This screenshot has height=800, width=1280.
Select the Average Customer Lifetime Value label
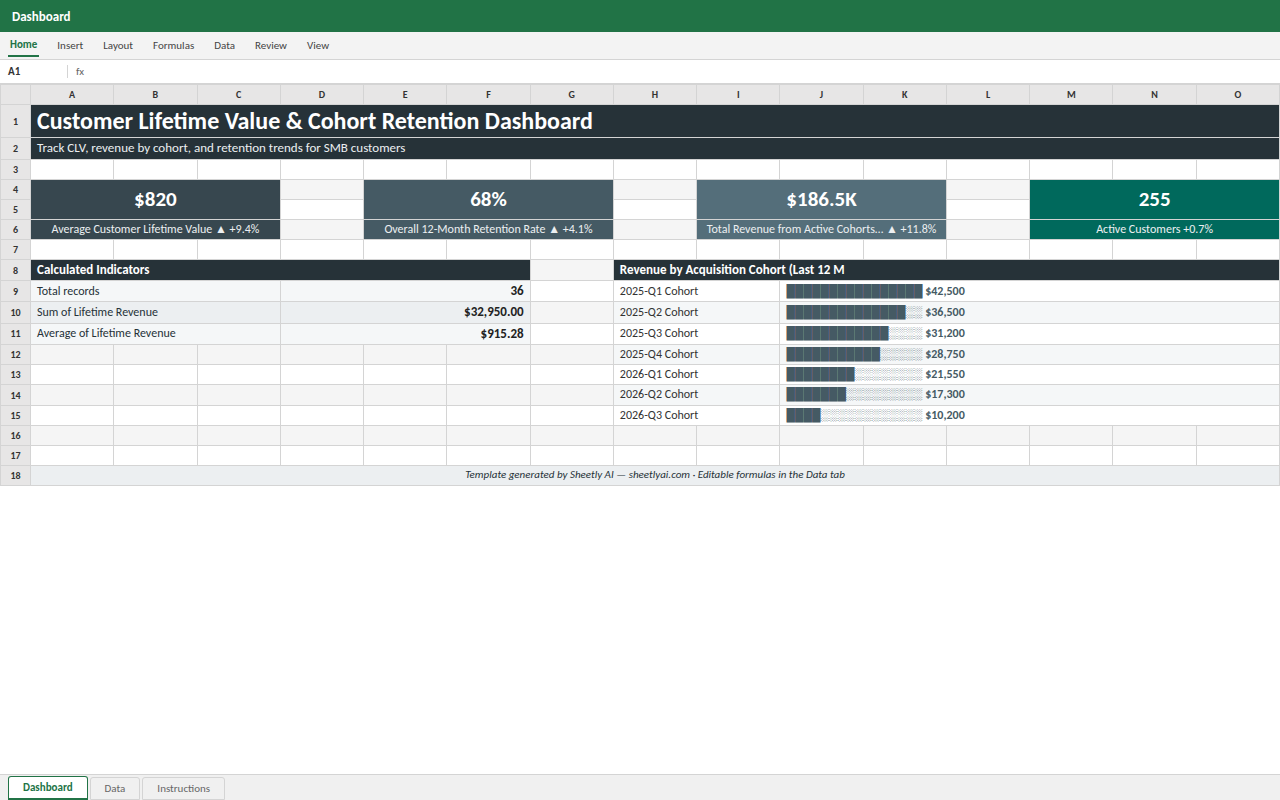(155, 229)
